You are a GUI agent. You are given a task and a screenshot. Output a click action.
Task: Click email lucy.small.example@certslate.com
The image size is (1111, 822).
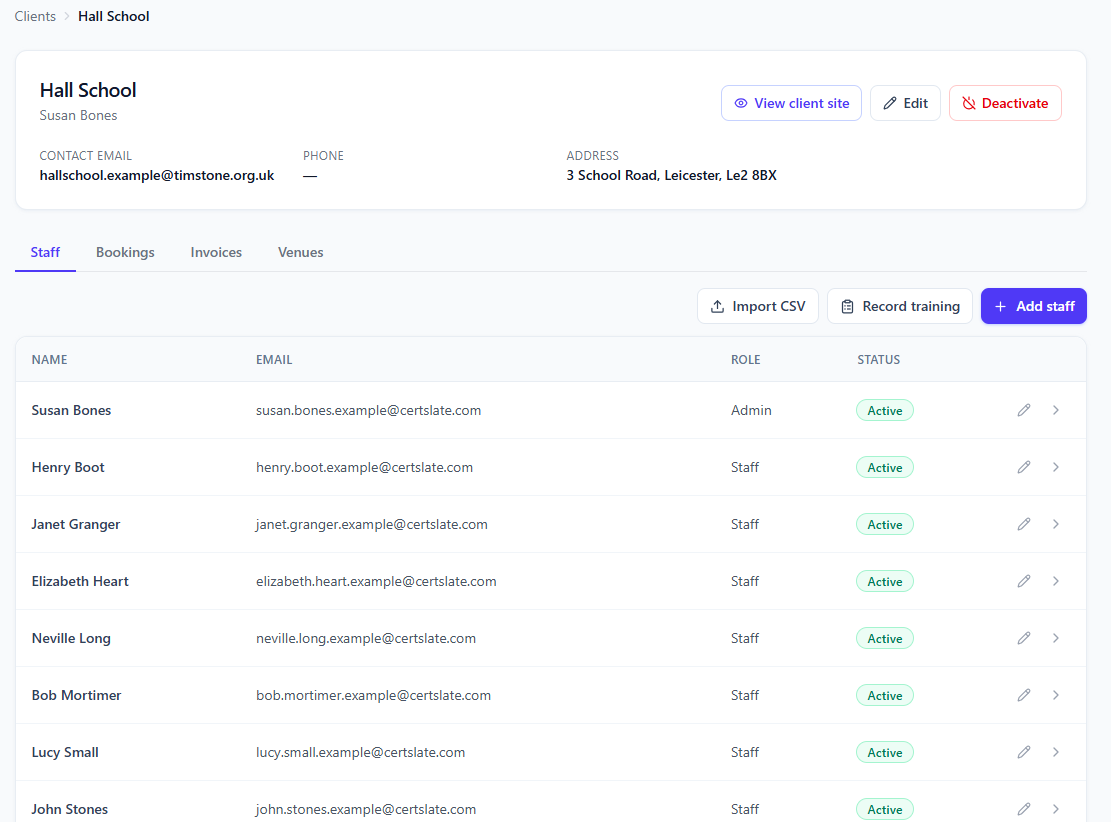(361, 753)
